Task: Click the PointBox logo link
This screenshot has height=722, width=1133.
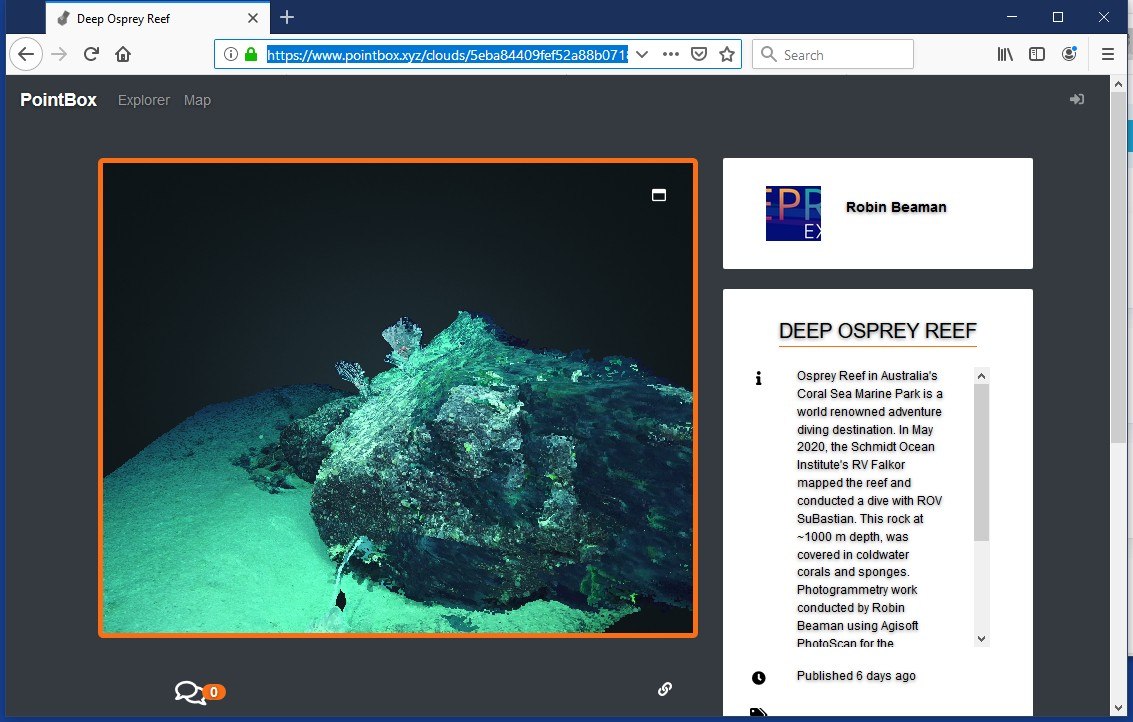Action: (59, 100)
